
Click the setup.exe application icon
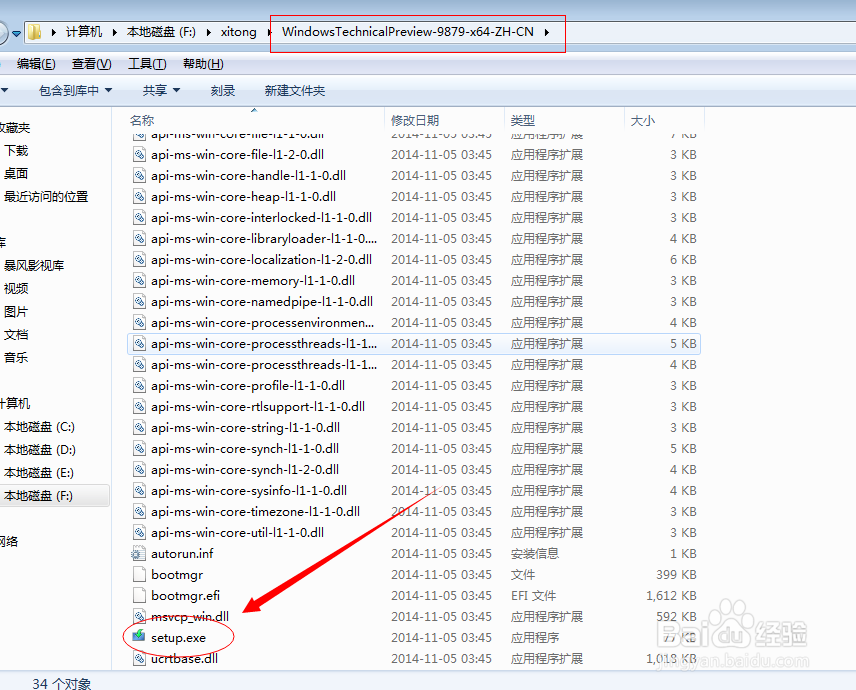point(139,637)
